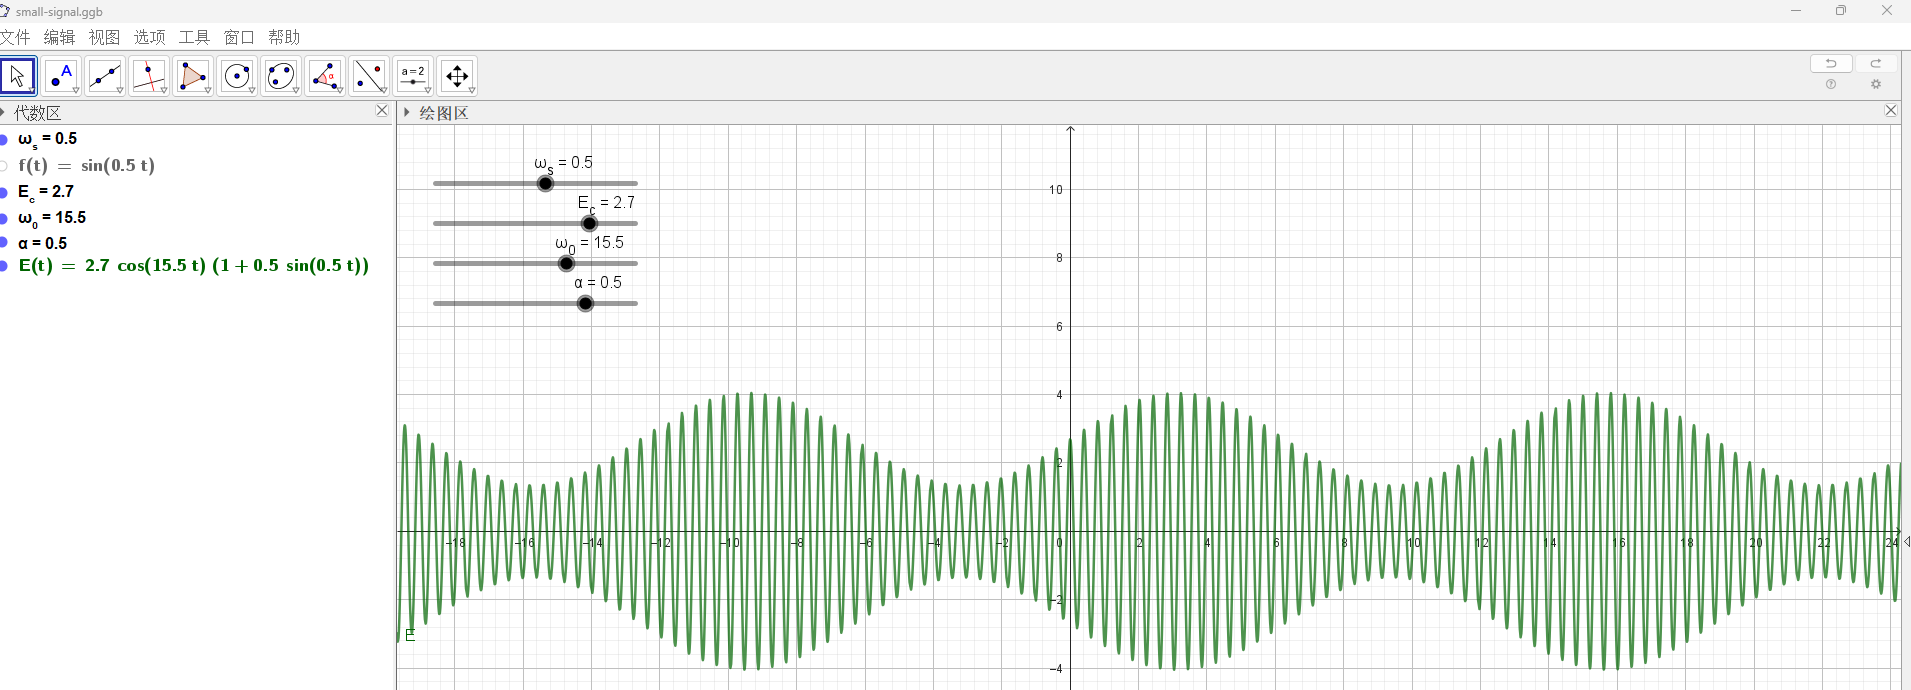Expand the 代数区 style bar triangle
Image resolution: width=1911 pixels, height=690 pixels.
point(4,112)
